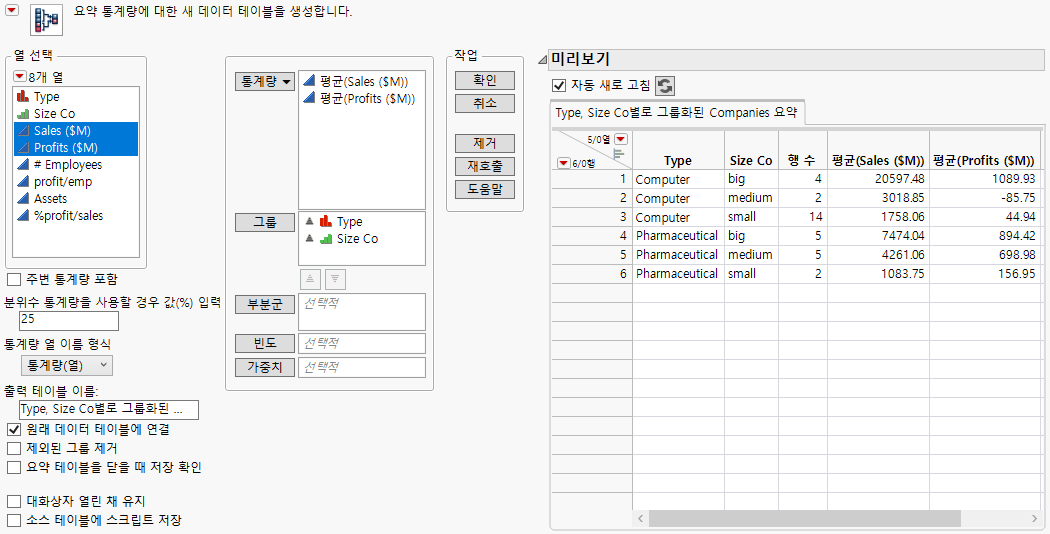Click the 부분군 optional field
Screen dimensions: 1050x534
[362, 312]
